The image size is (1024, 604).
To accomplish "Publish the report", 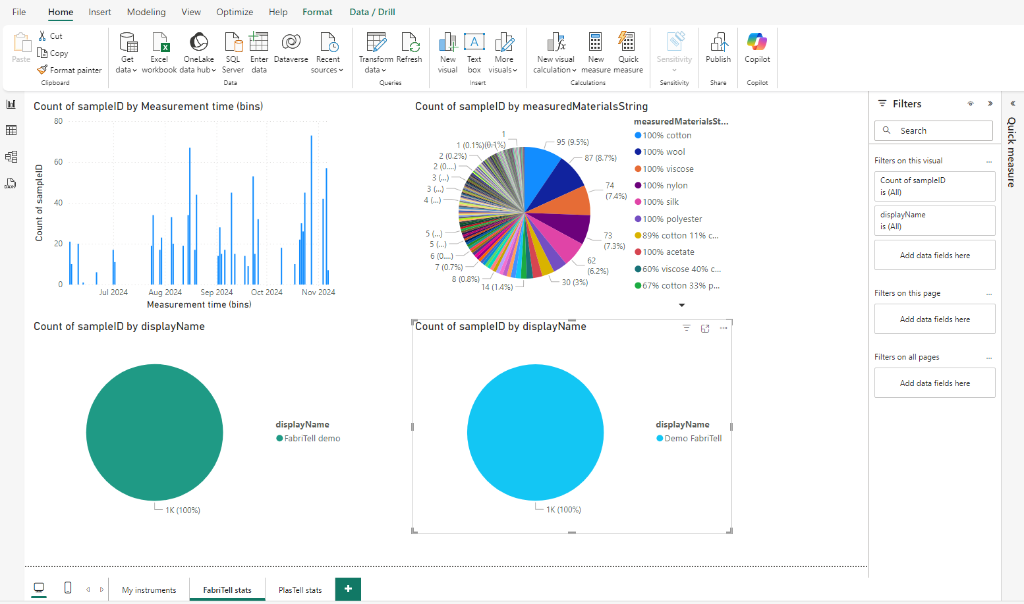I will [x=718, y=48].
